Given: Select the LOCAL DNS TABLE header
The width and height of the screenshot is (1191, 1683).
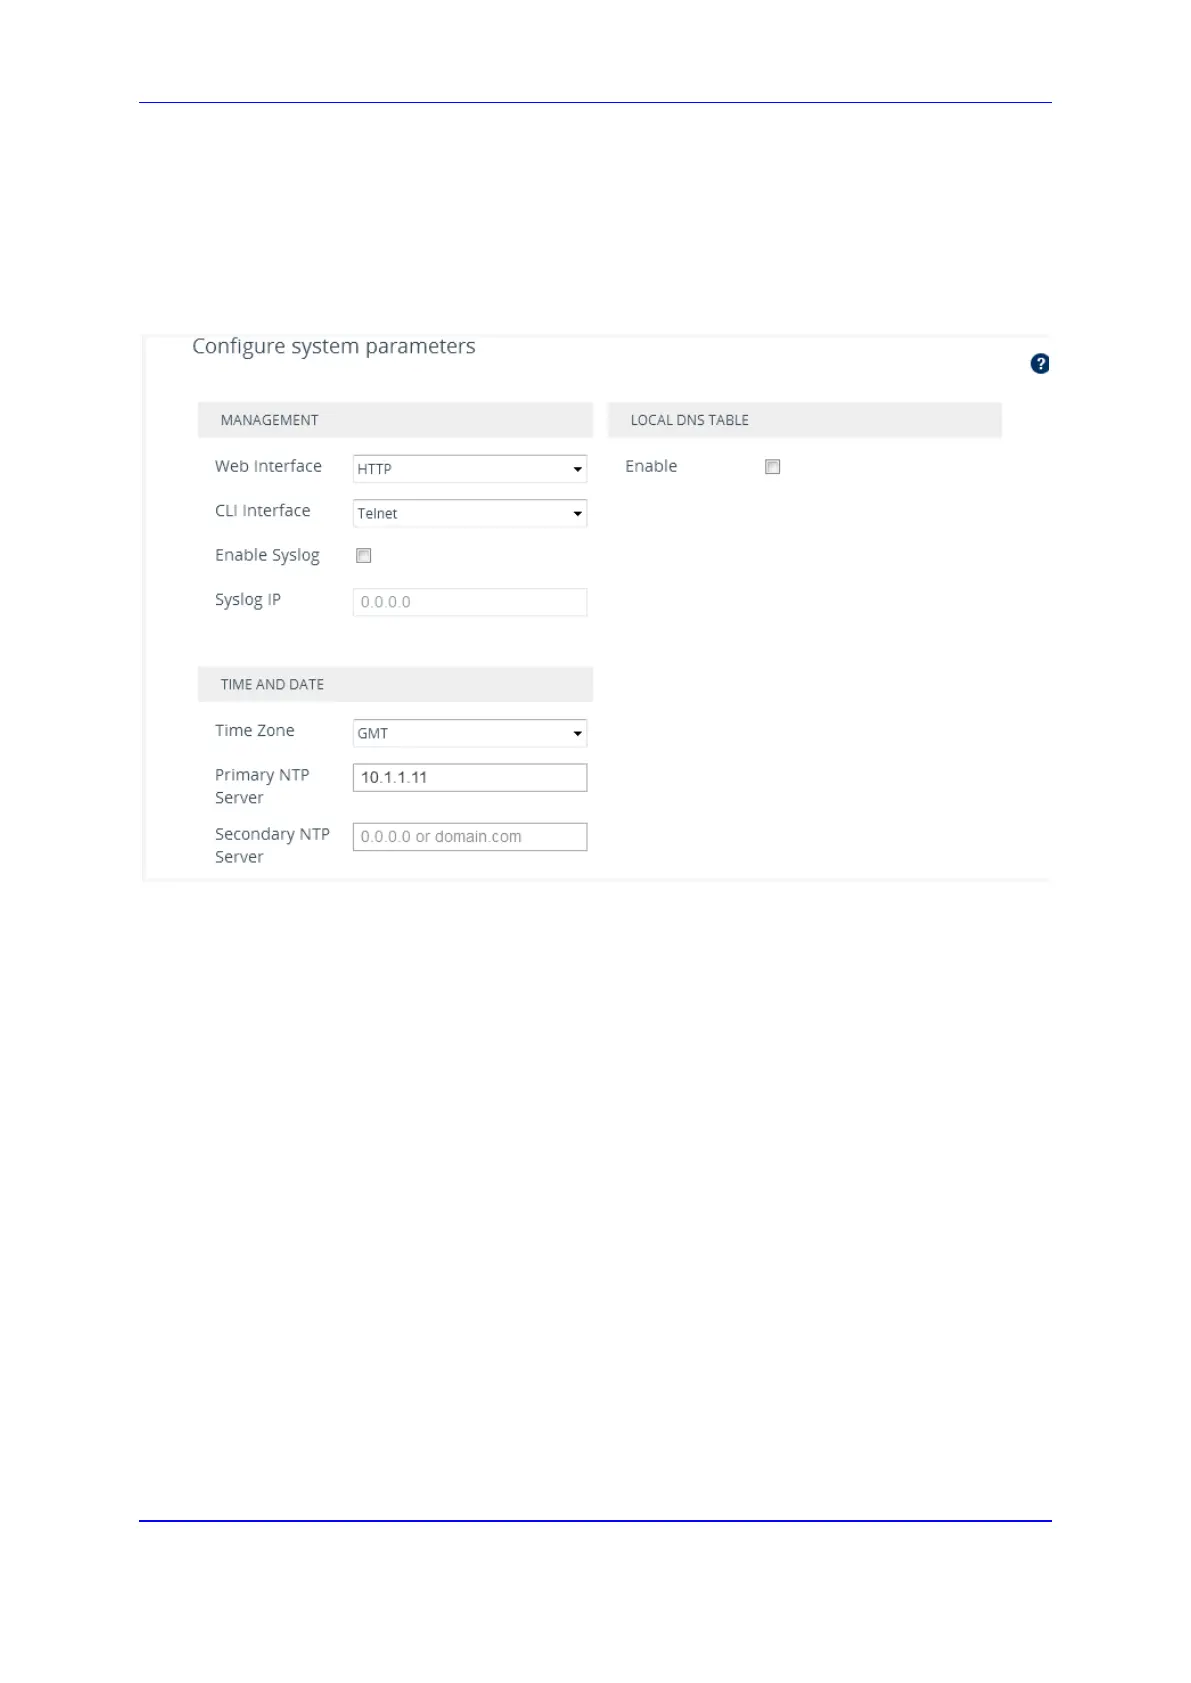Looking at the screenshot, I should (689, 420).
